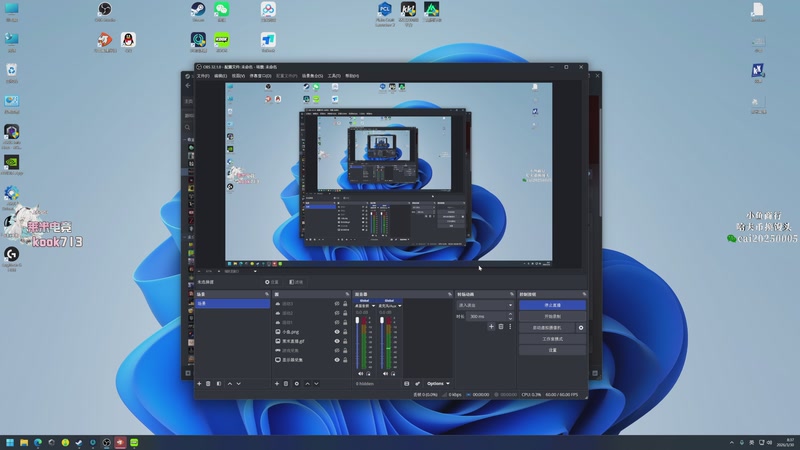Click the 停止直播 button
This screenshot has height=450, width=800.
coord(551,304)
